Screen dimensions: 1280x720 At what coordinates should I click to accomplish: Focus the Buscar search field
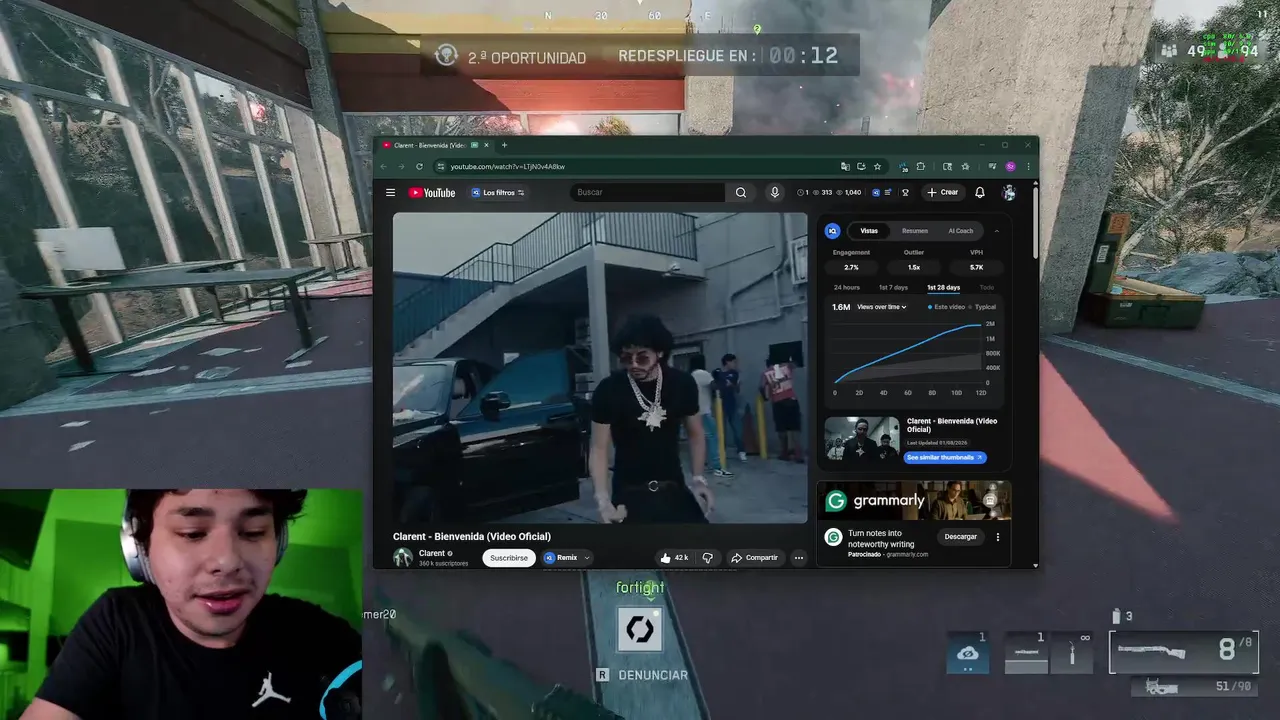[649, 192]
